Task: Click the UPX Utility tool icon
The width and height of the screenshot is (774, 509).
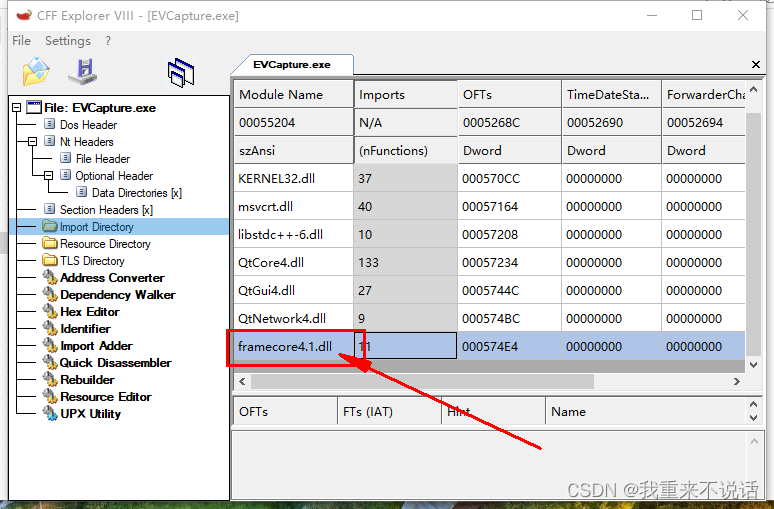Action: click(x=50, y=414)
